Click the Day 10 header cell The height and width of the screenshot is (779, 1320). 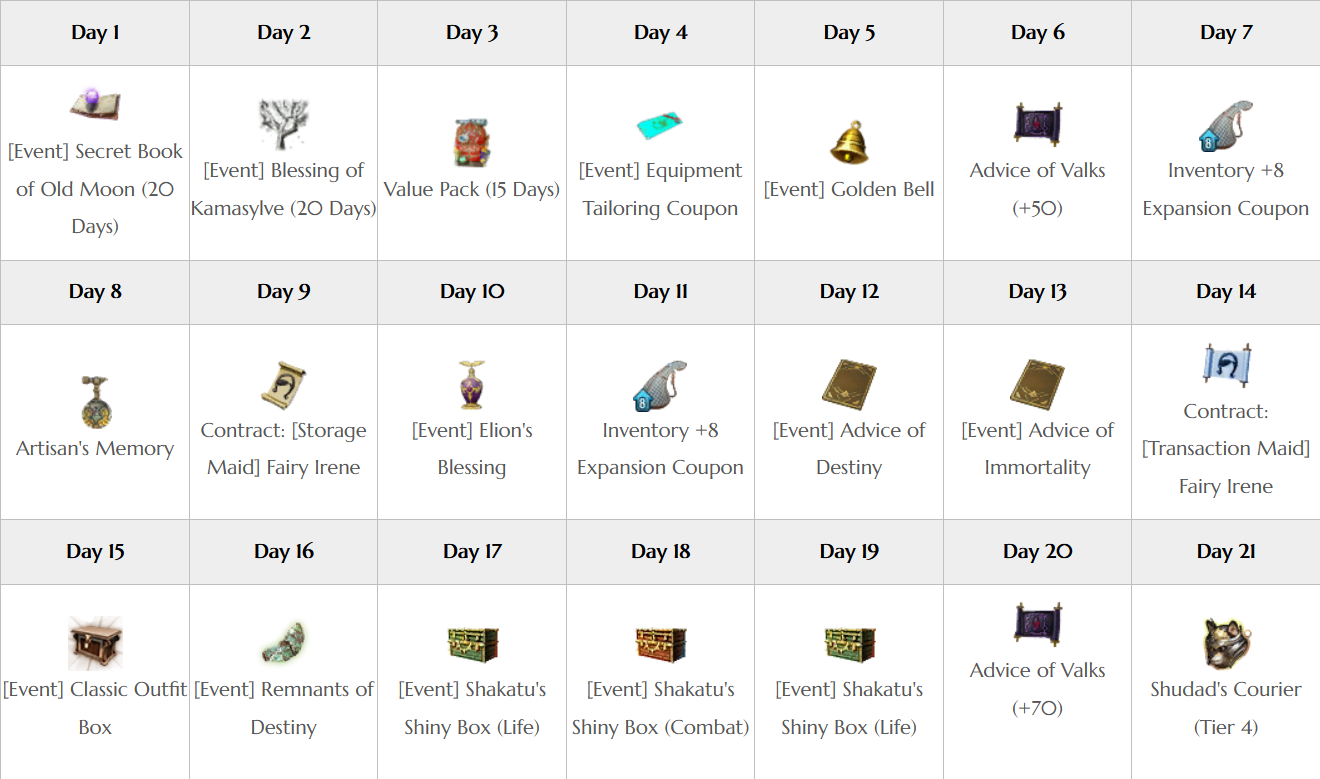[x=472, y=292]
